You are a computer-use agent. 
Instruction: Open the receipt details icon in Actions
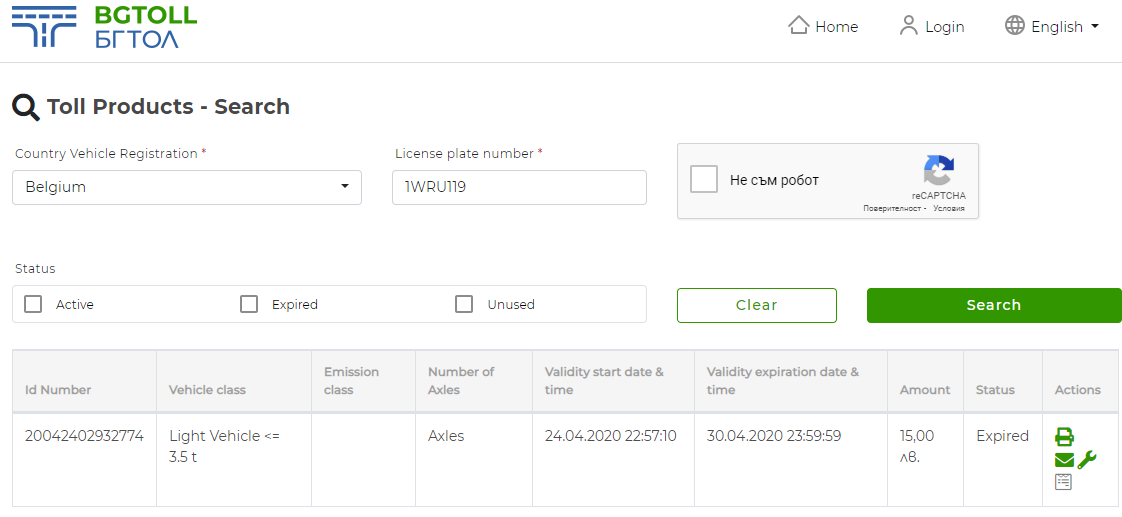tap(1063, 482)
